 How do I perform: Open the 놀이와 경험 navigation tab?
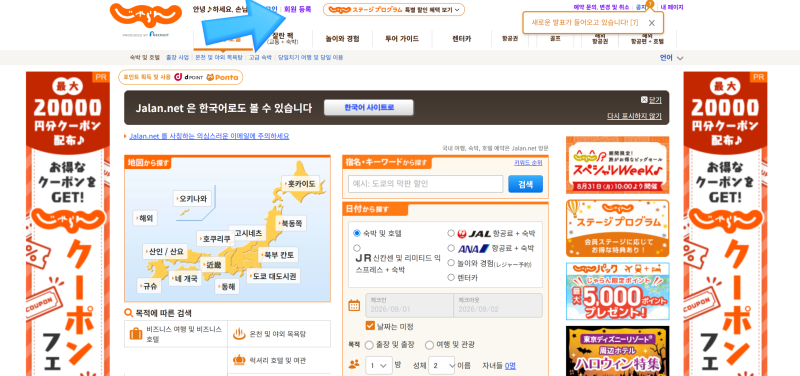[x=342, y=39]
